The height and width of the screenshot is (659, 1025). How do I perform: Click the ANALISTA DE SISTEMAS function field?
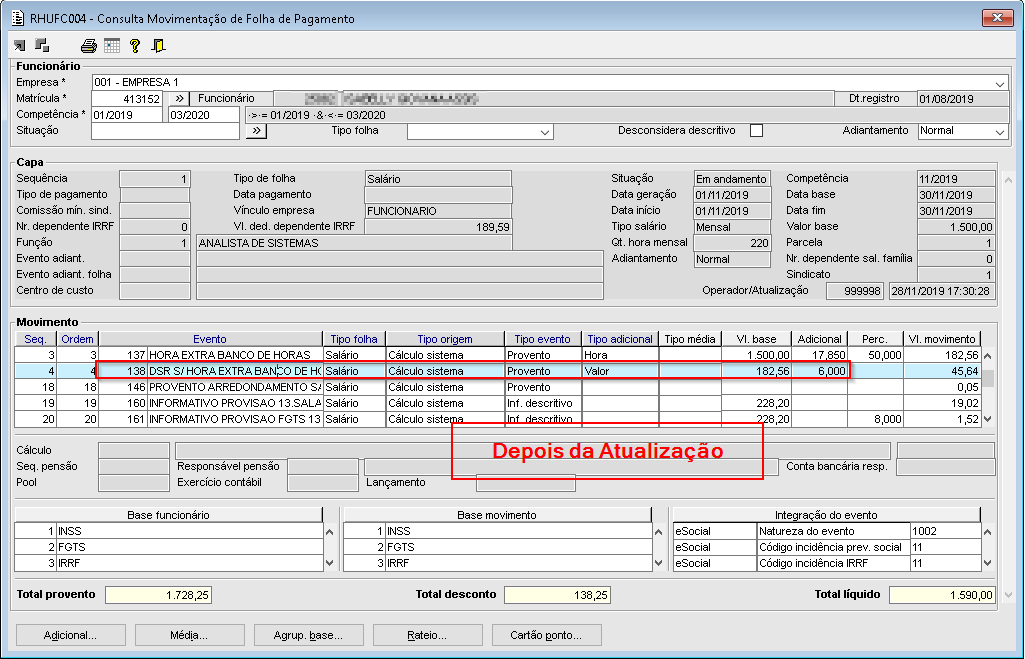click(x=354, y=243)
